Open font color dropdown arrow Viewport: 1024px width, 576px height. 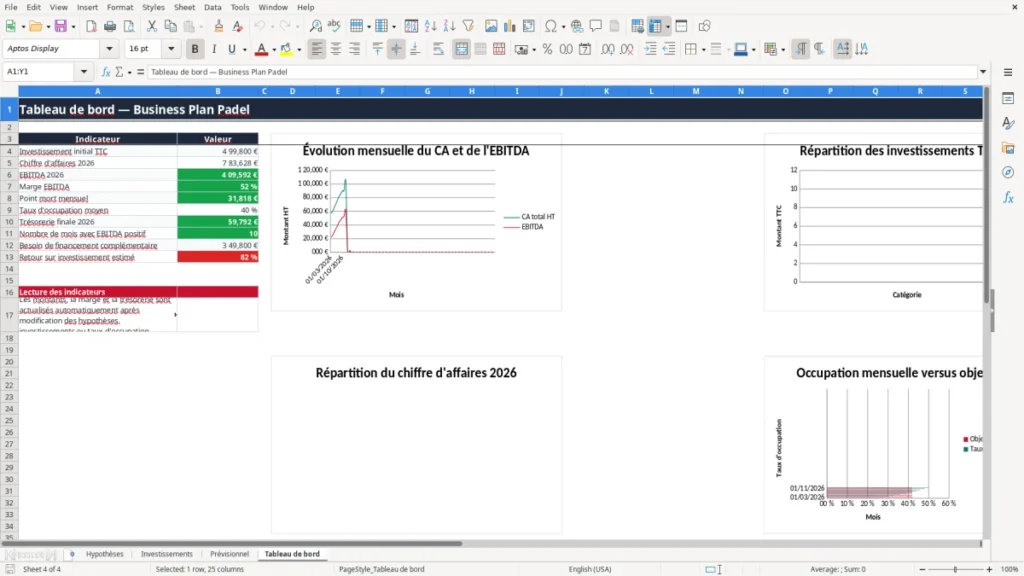click(x=274, y=50)
